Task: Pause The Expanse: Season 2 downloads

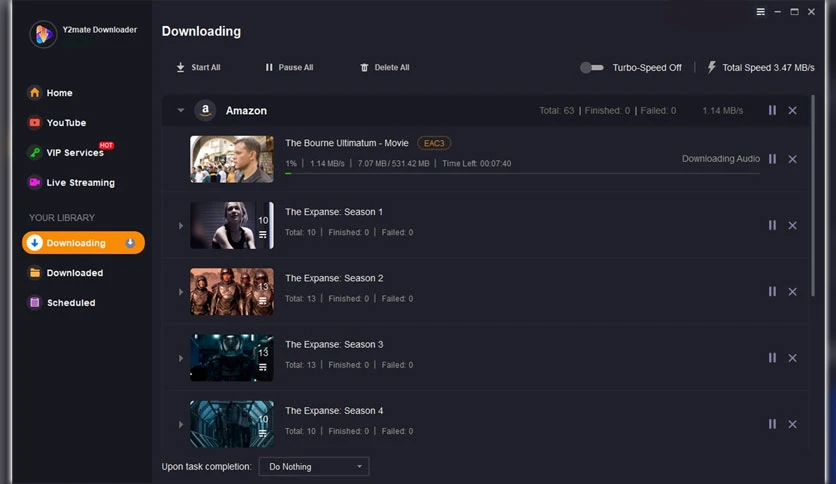Action: [x=772, y=292]
